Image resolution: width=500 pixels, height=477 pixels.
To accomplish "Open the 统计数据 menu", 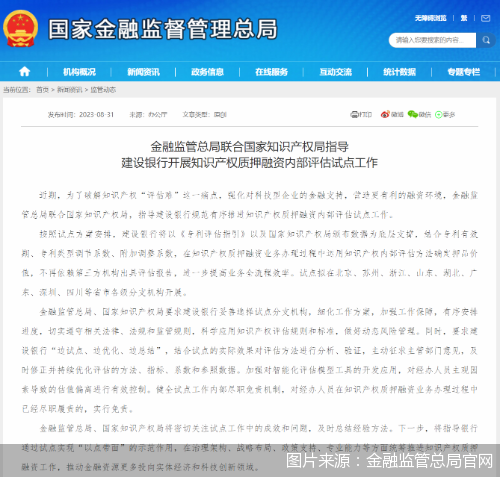I will pyautogui.click(x=399, y=72).
